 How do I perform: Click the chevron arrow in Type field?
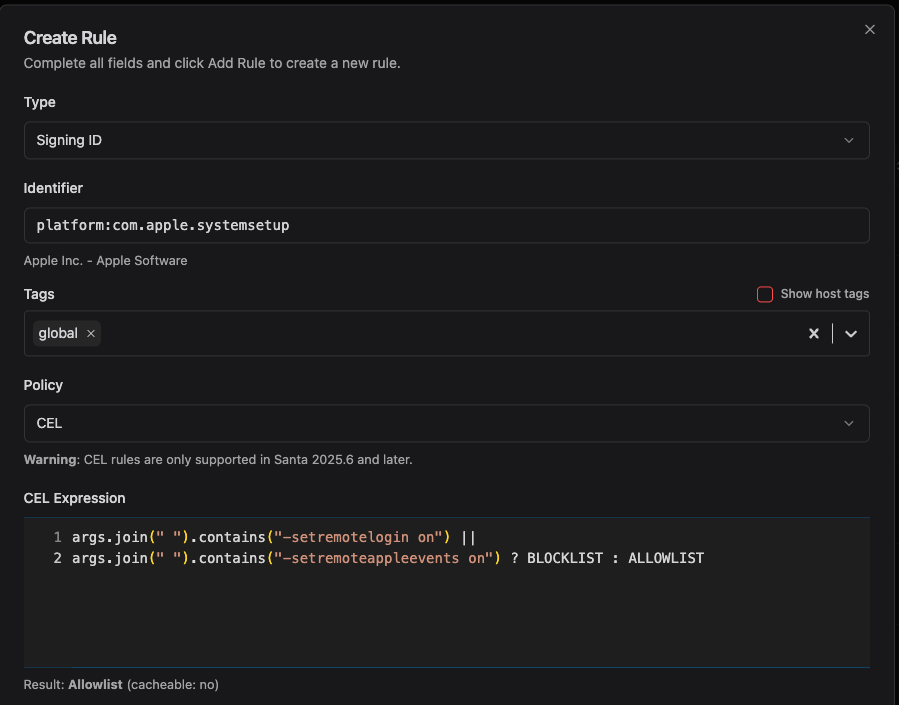848,141
